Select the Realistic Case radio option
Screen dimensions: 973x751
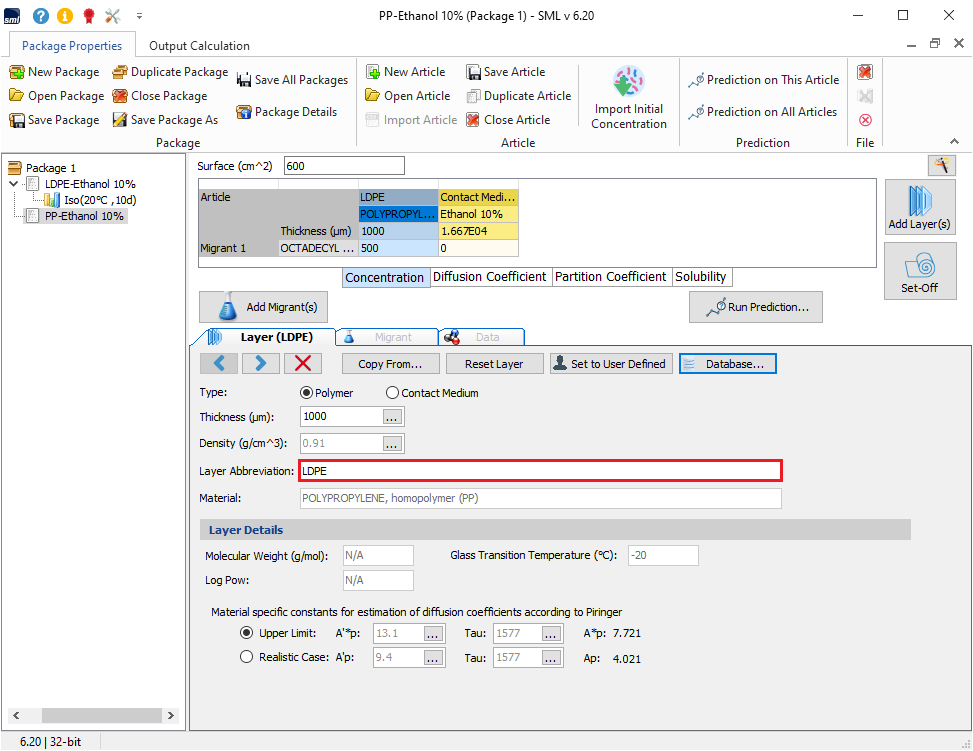pos(247,657)
